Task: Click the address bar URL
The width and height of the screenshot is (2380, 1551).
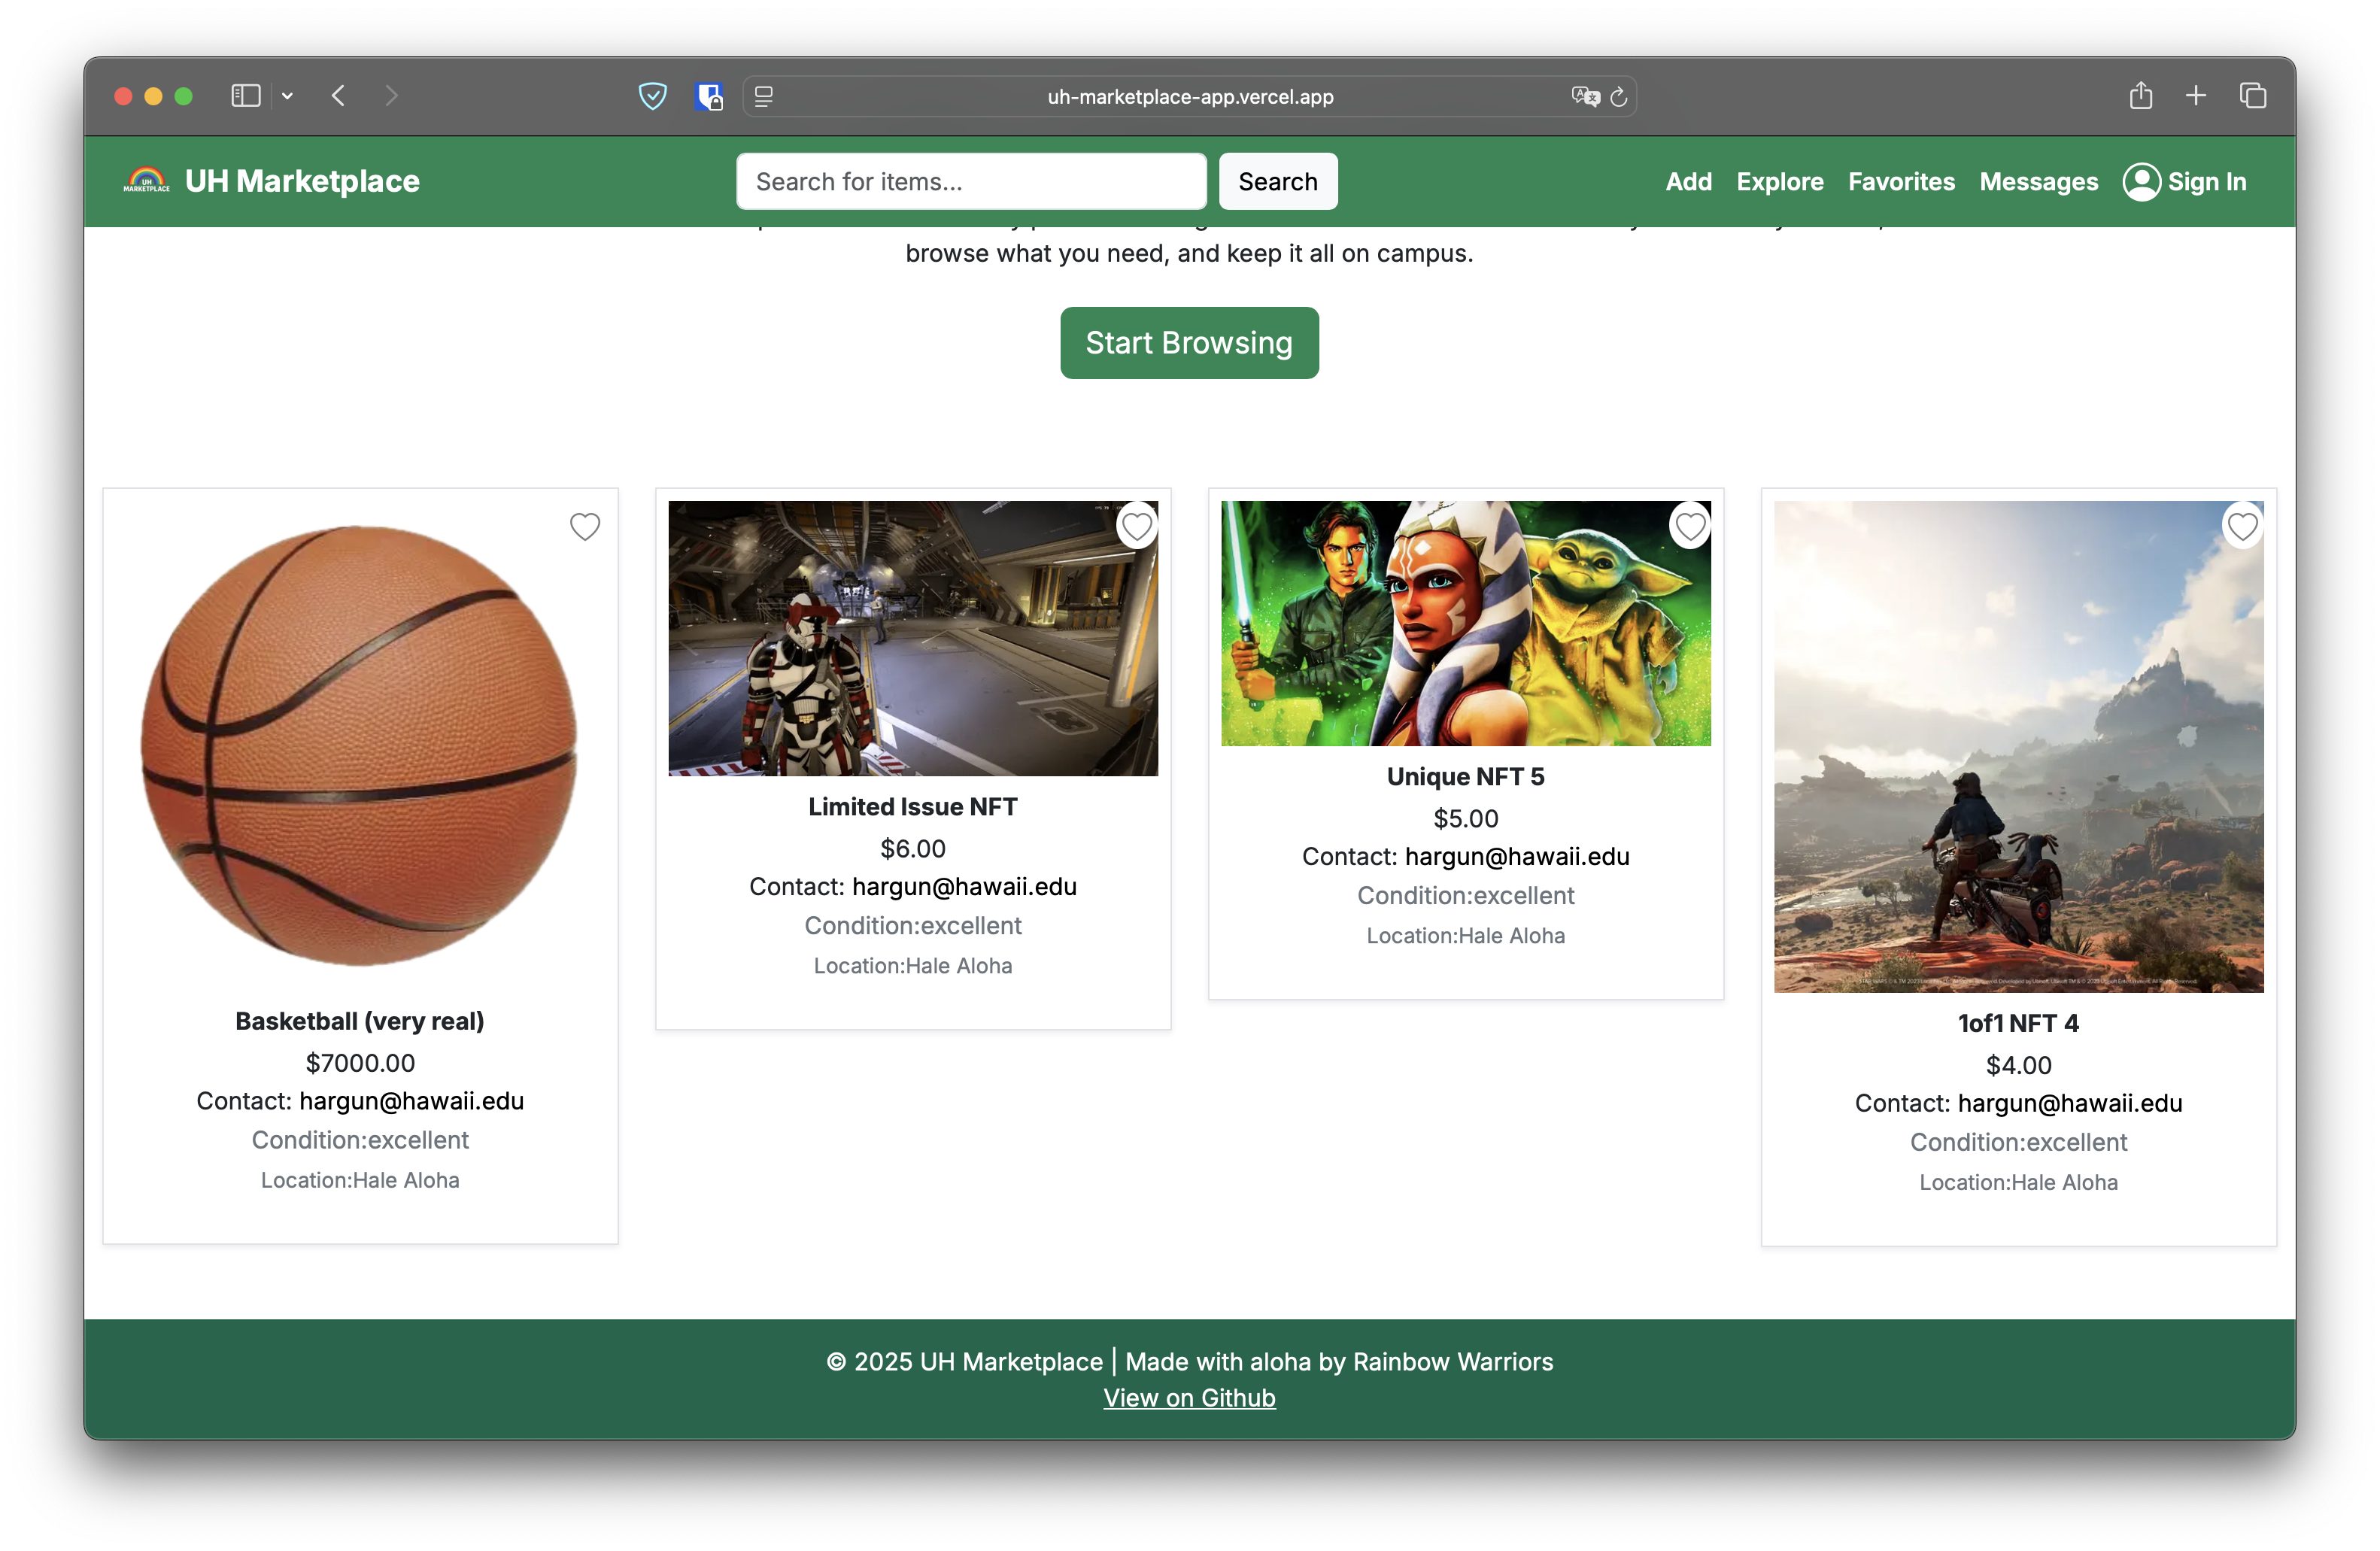Action: coord(1190,97)
